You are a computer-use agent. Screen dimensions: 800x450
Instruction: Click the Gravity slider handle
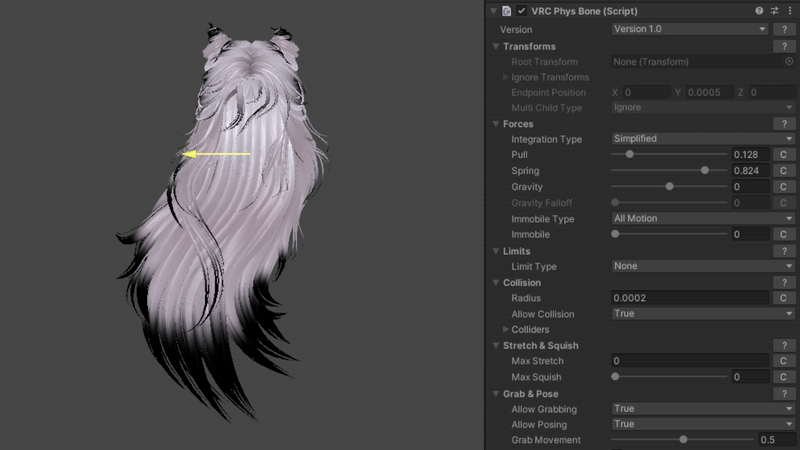click(x=669, y=187)
